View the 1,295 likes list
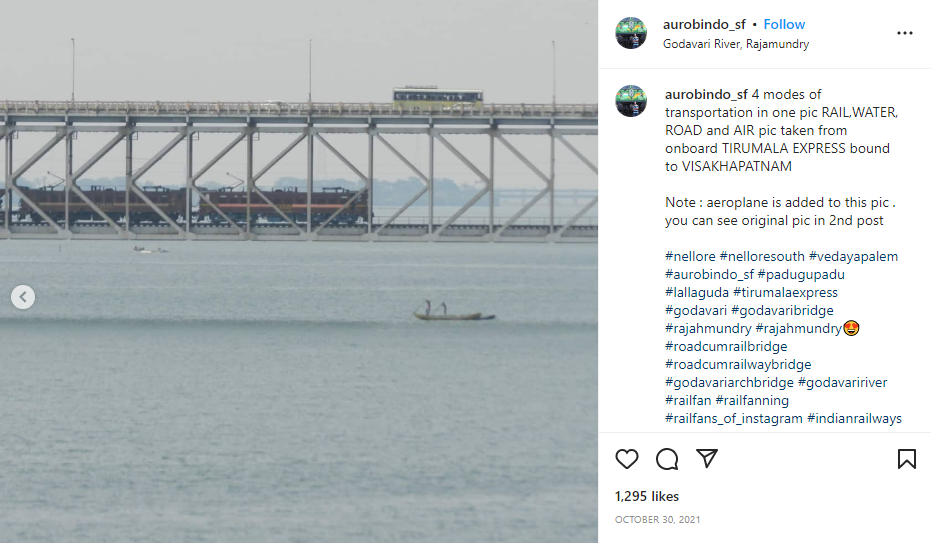The height and width of the screenshot is (543, 931). click(647, 496)
